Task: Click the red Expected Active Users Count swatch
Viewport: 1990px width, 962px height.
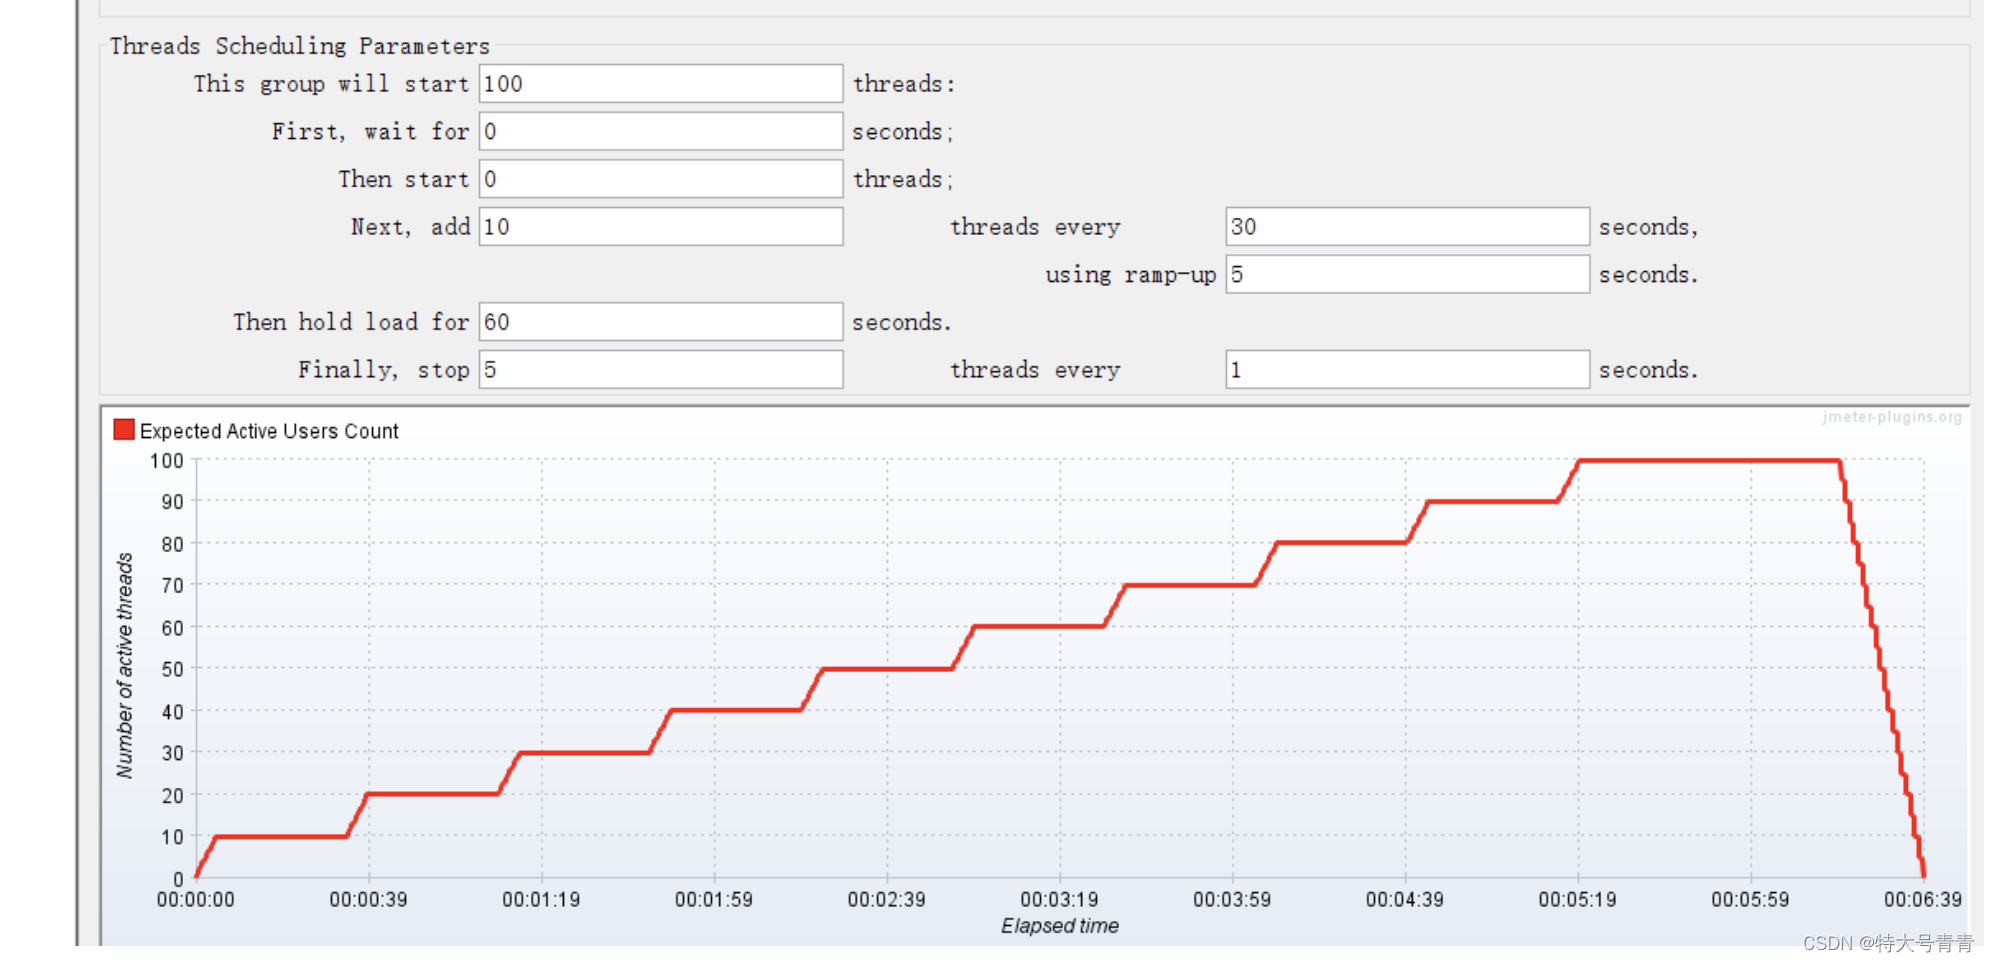Action: [124, 430]
